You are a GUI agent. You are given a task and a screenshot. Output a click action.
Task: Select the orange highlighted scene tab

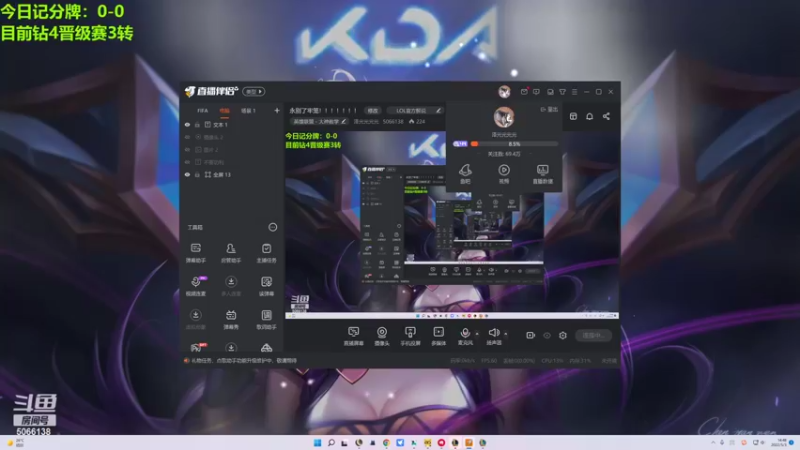pyautogui.click(x=224, y=110)
